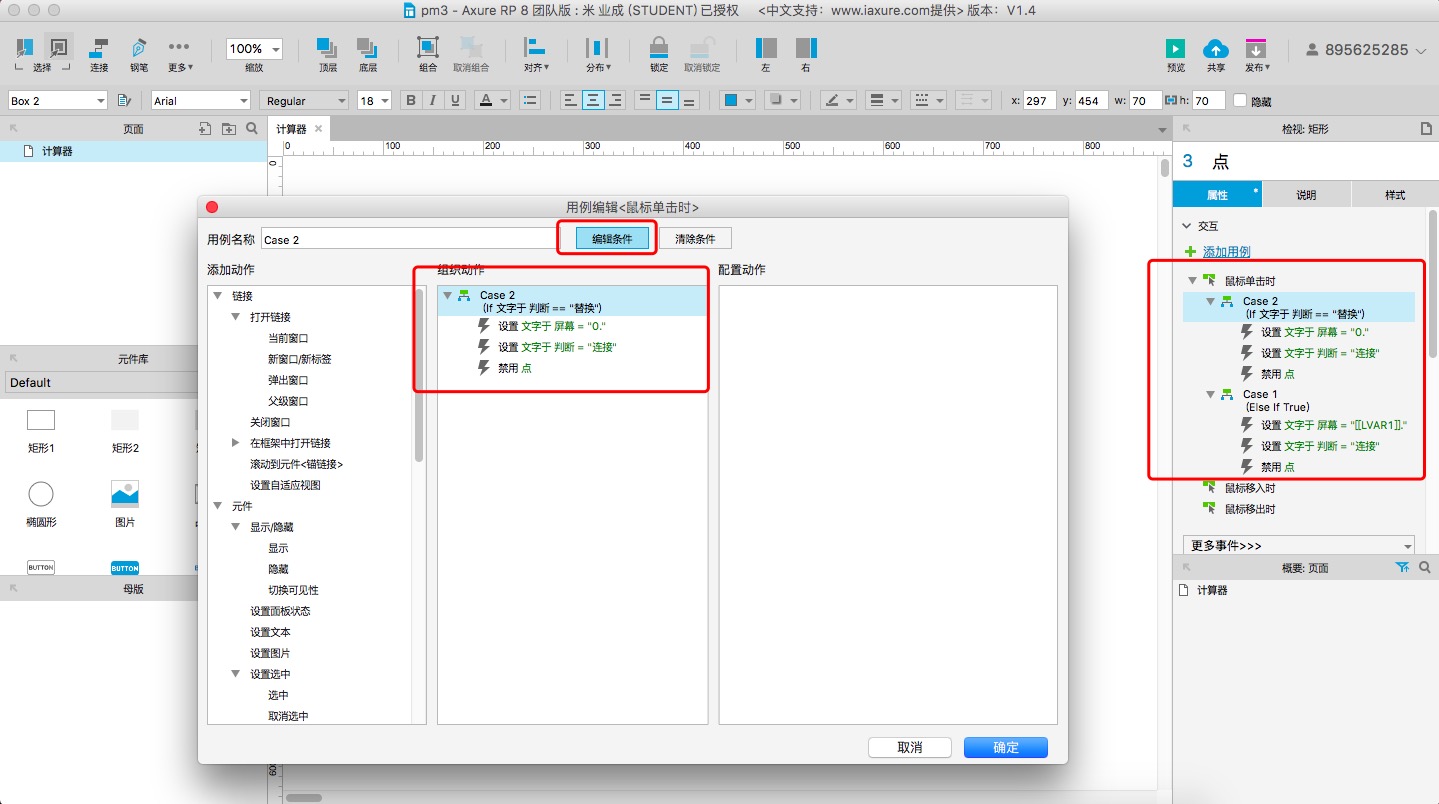
Task: Toggle the 右 right panel icon
Action: 806,48
